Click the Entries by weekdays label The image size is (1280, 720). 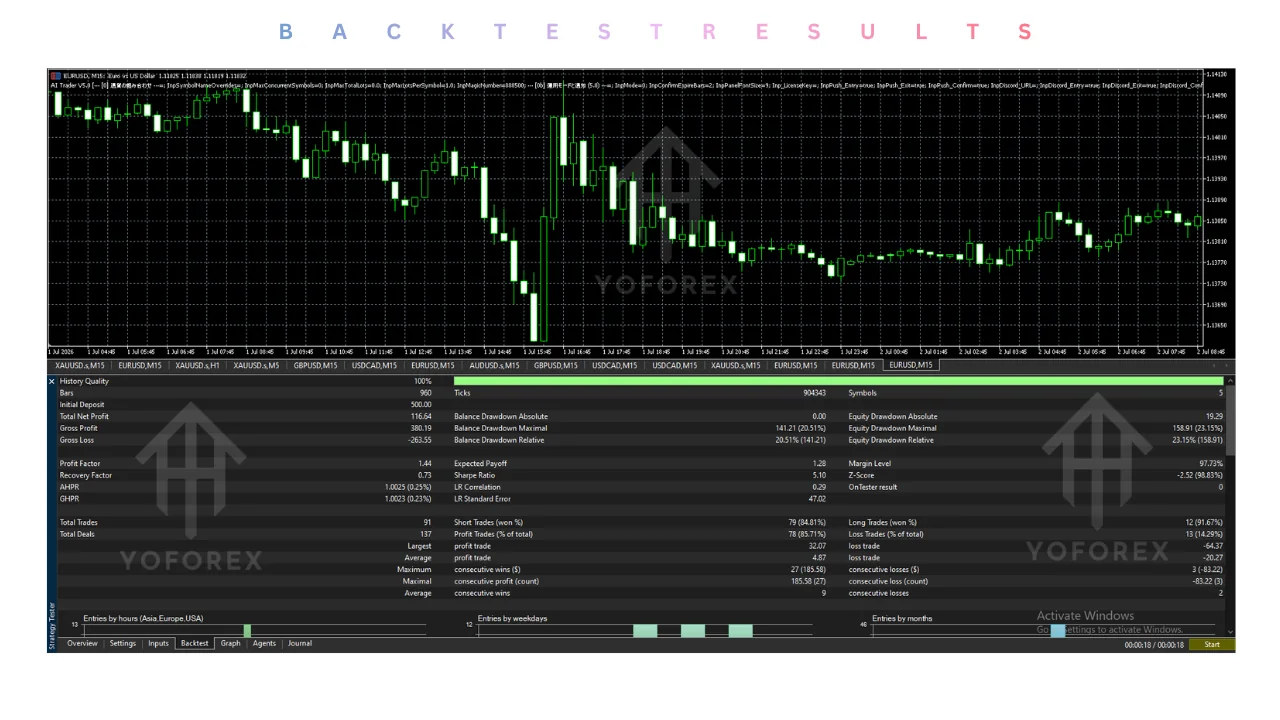pyautogui.click(x=512, y=618)
